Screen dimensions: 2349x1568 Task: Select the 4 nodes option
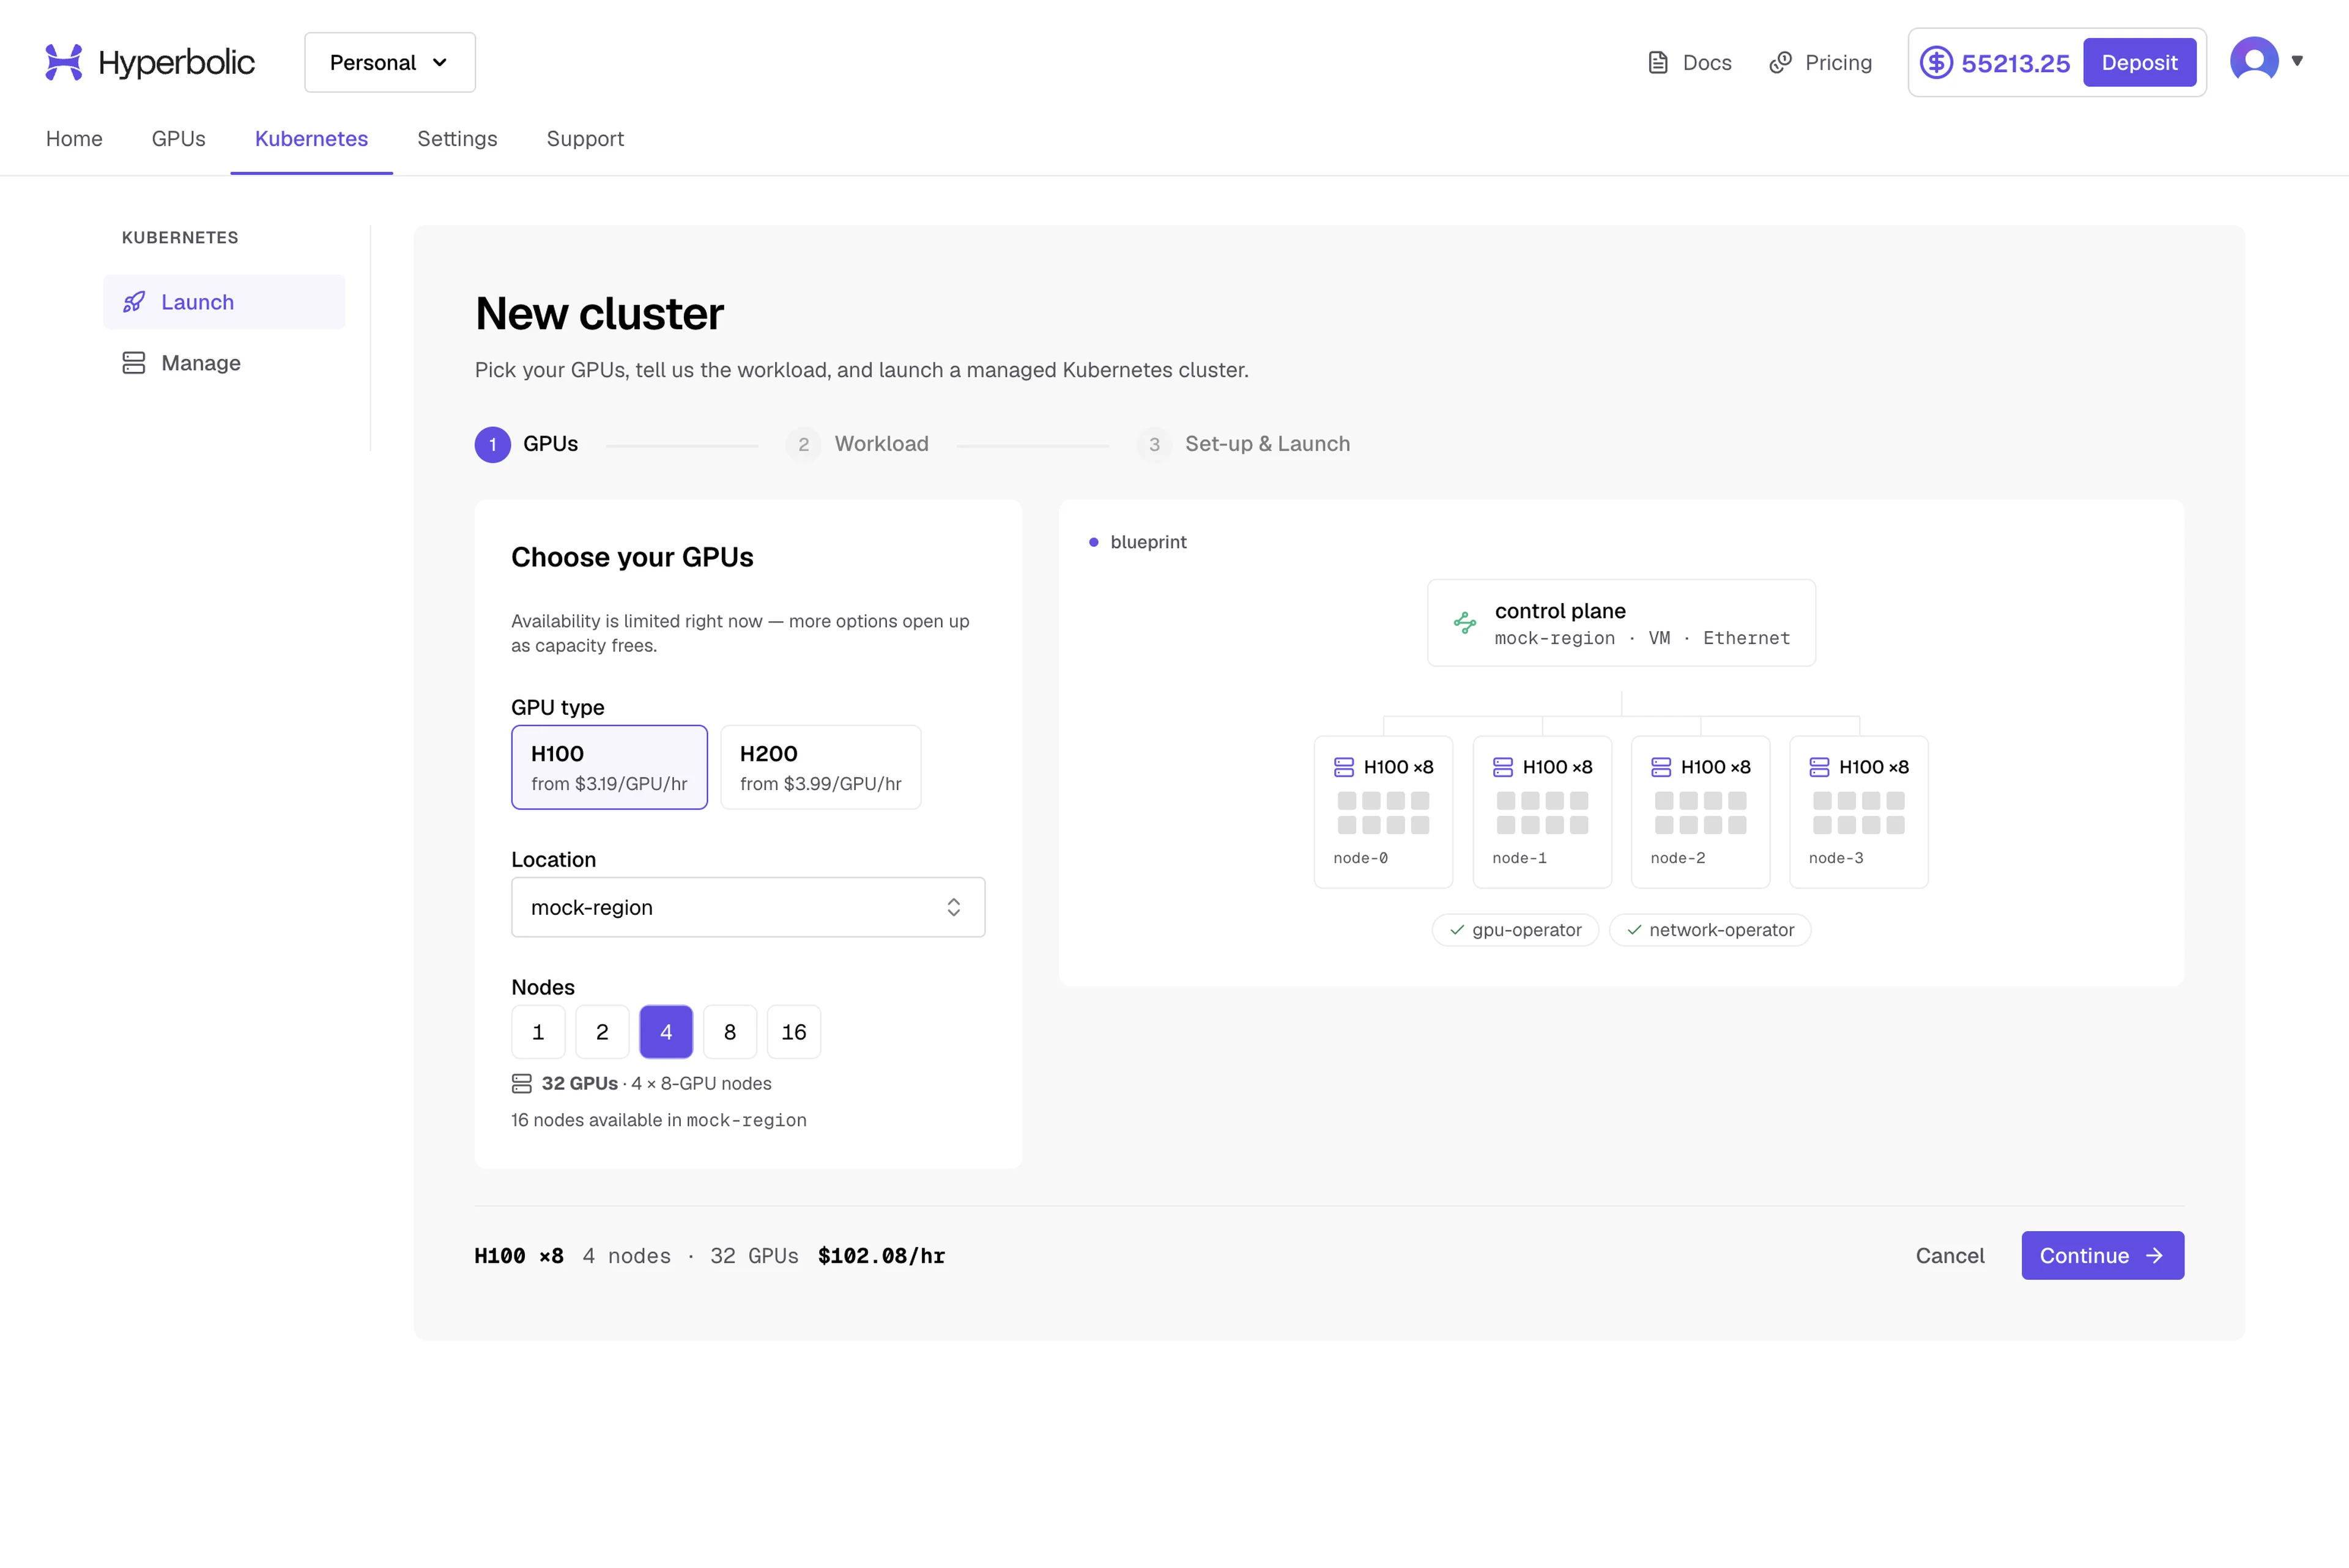click(666, 1032)
